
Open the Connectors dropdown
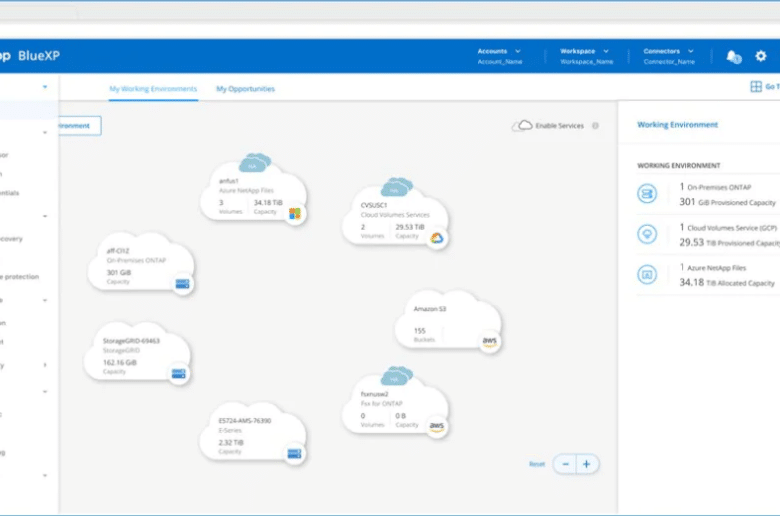click(669, 56)
